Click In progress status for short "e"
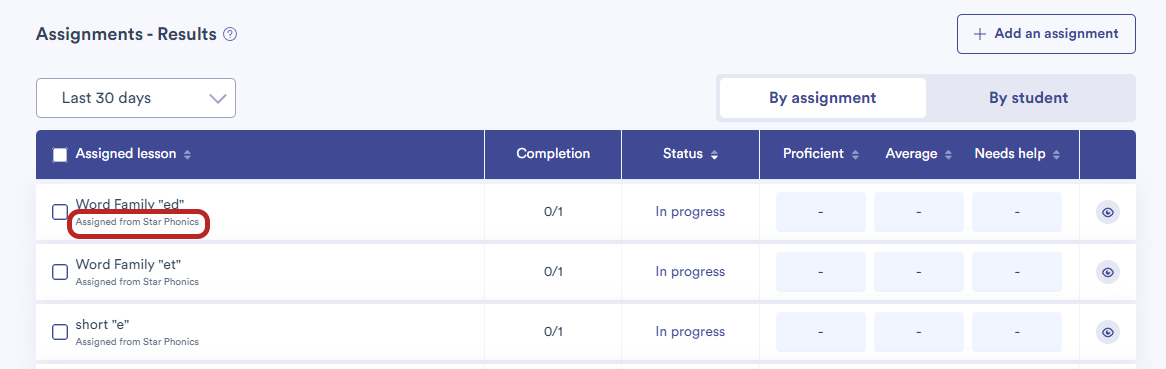 [690, 332]
